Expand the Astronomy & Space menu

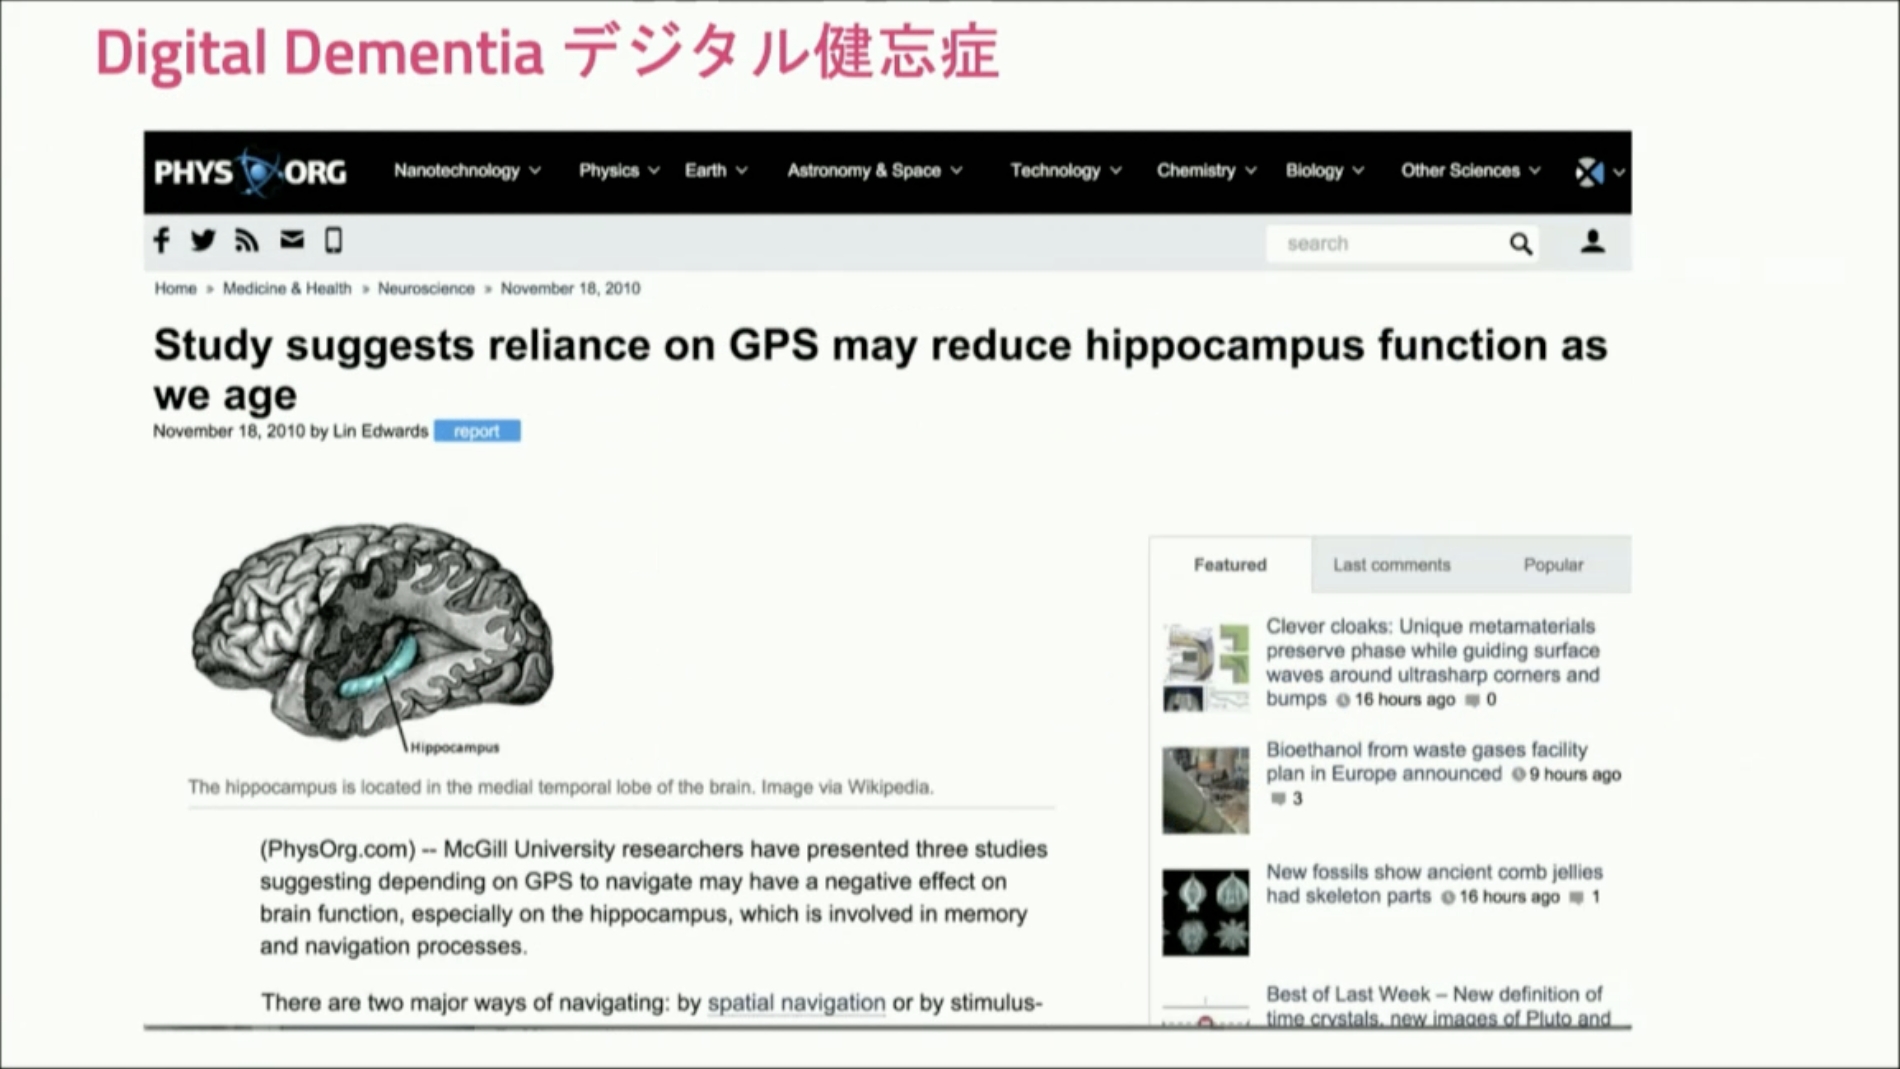(x=874, y=171)
